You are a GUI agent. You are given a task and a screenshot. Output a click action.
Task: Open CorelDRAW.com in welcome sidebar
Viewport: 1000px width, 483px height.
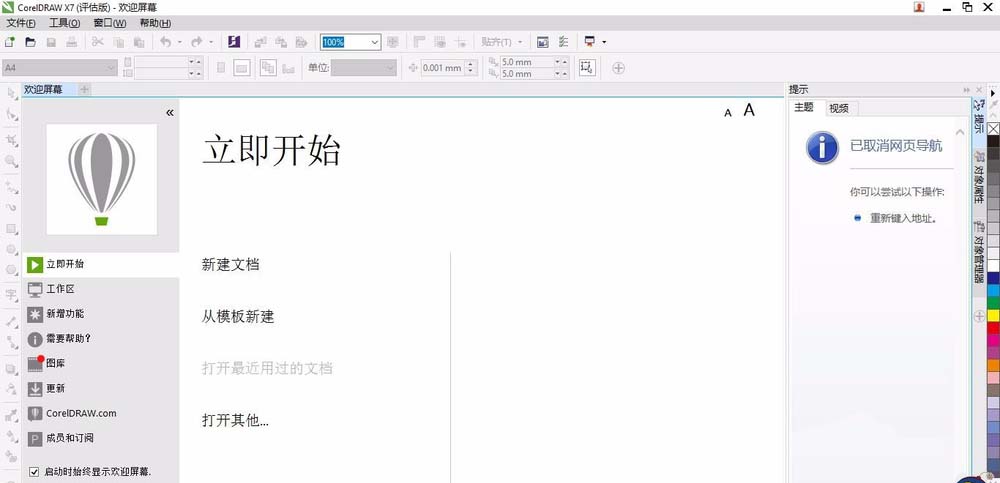[101, 413]
